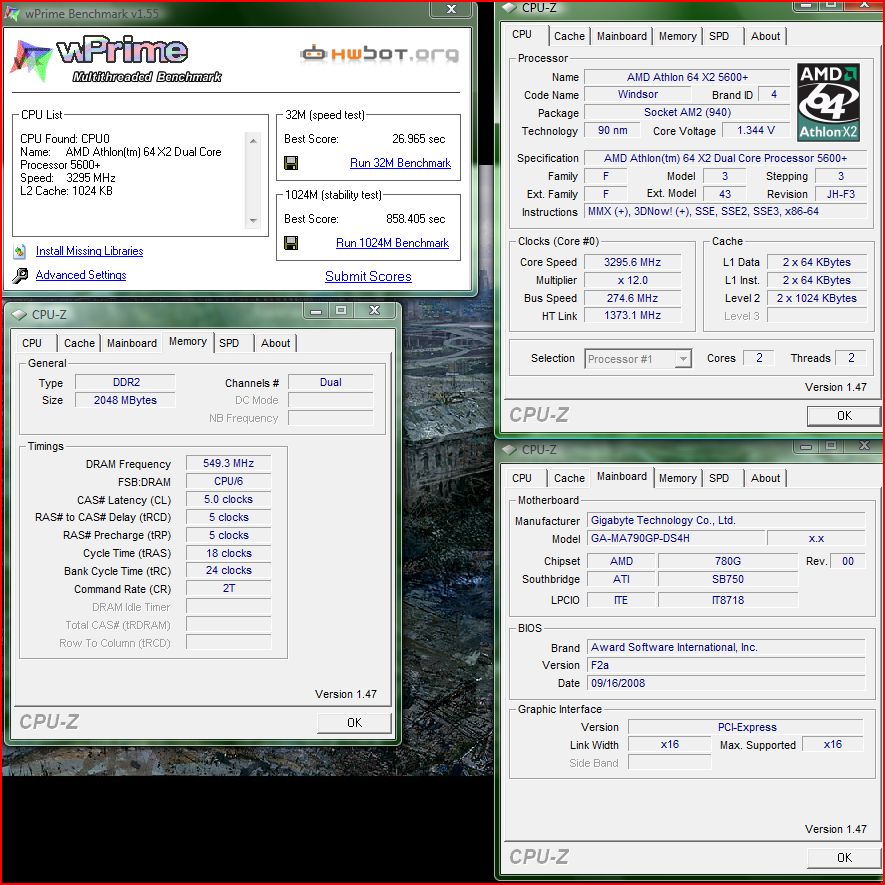This screenshot has height=885, width=885.
Task: Click the Channels # Dual value
Action: coord(330,383)
